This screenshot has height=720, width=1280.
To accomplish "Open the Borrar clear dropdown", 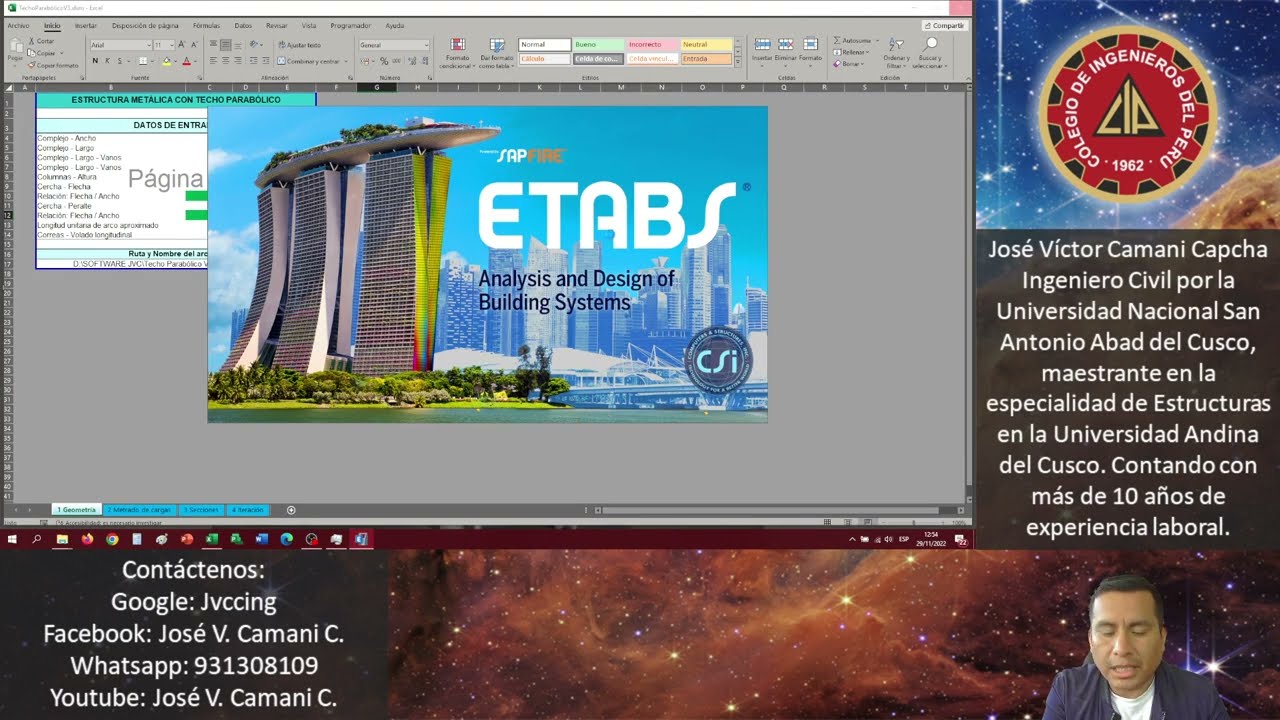I will point(850,64).
